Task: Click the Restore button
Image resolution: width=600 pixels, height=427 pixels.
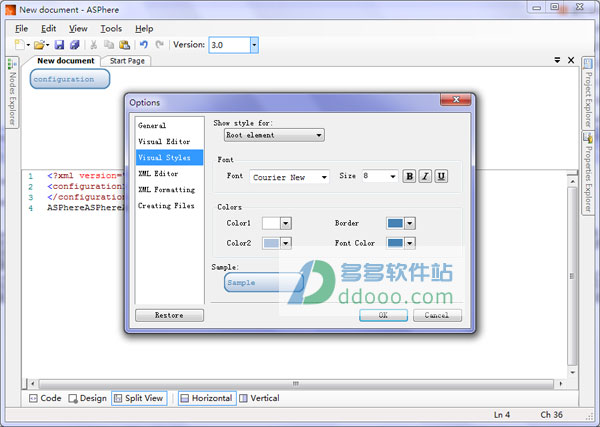Action: pos(170,315)
